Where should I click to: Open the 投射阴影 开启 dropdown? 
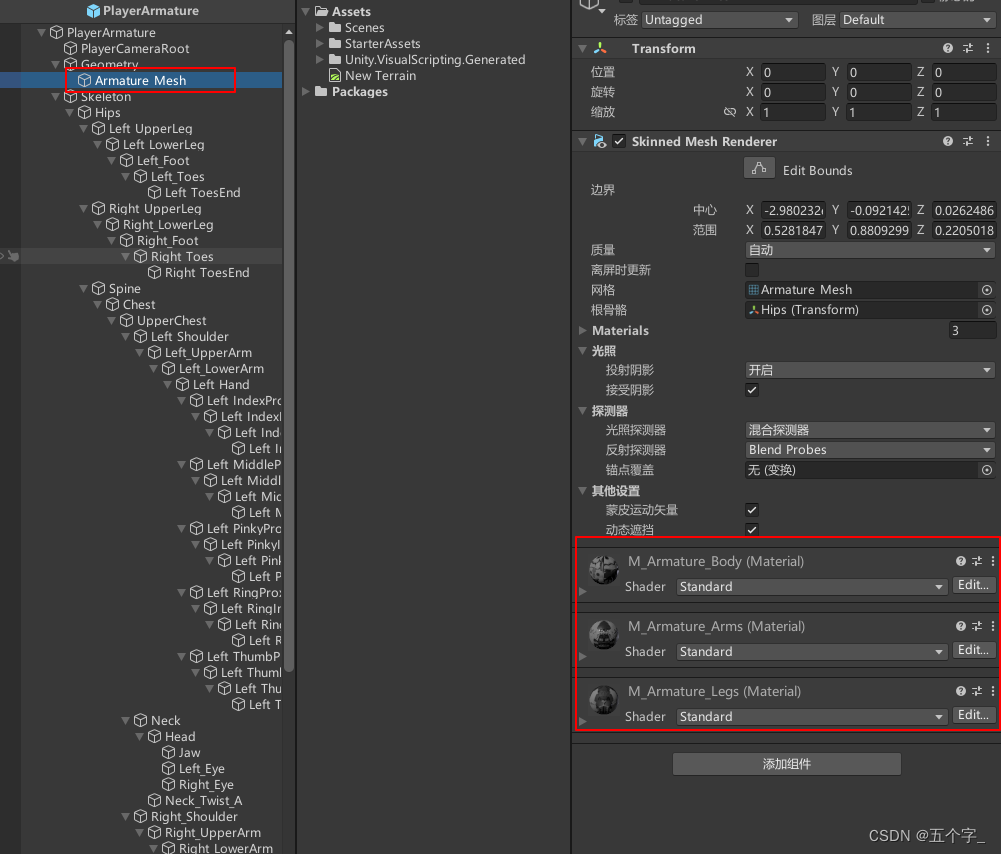[x=869, y=370]
